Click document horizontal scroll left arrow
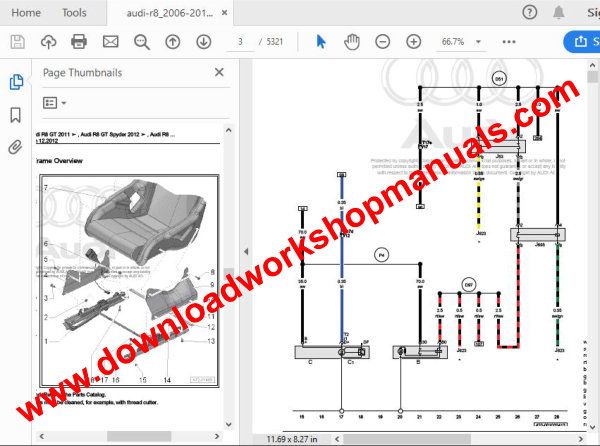 pyautogui.click(x=337, y=439)
